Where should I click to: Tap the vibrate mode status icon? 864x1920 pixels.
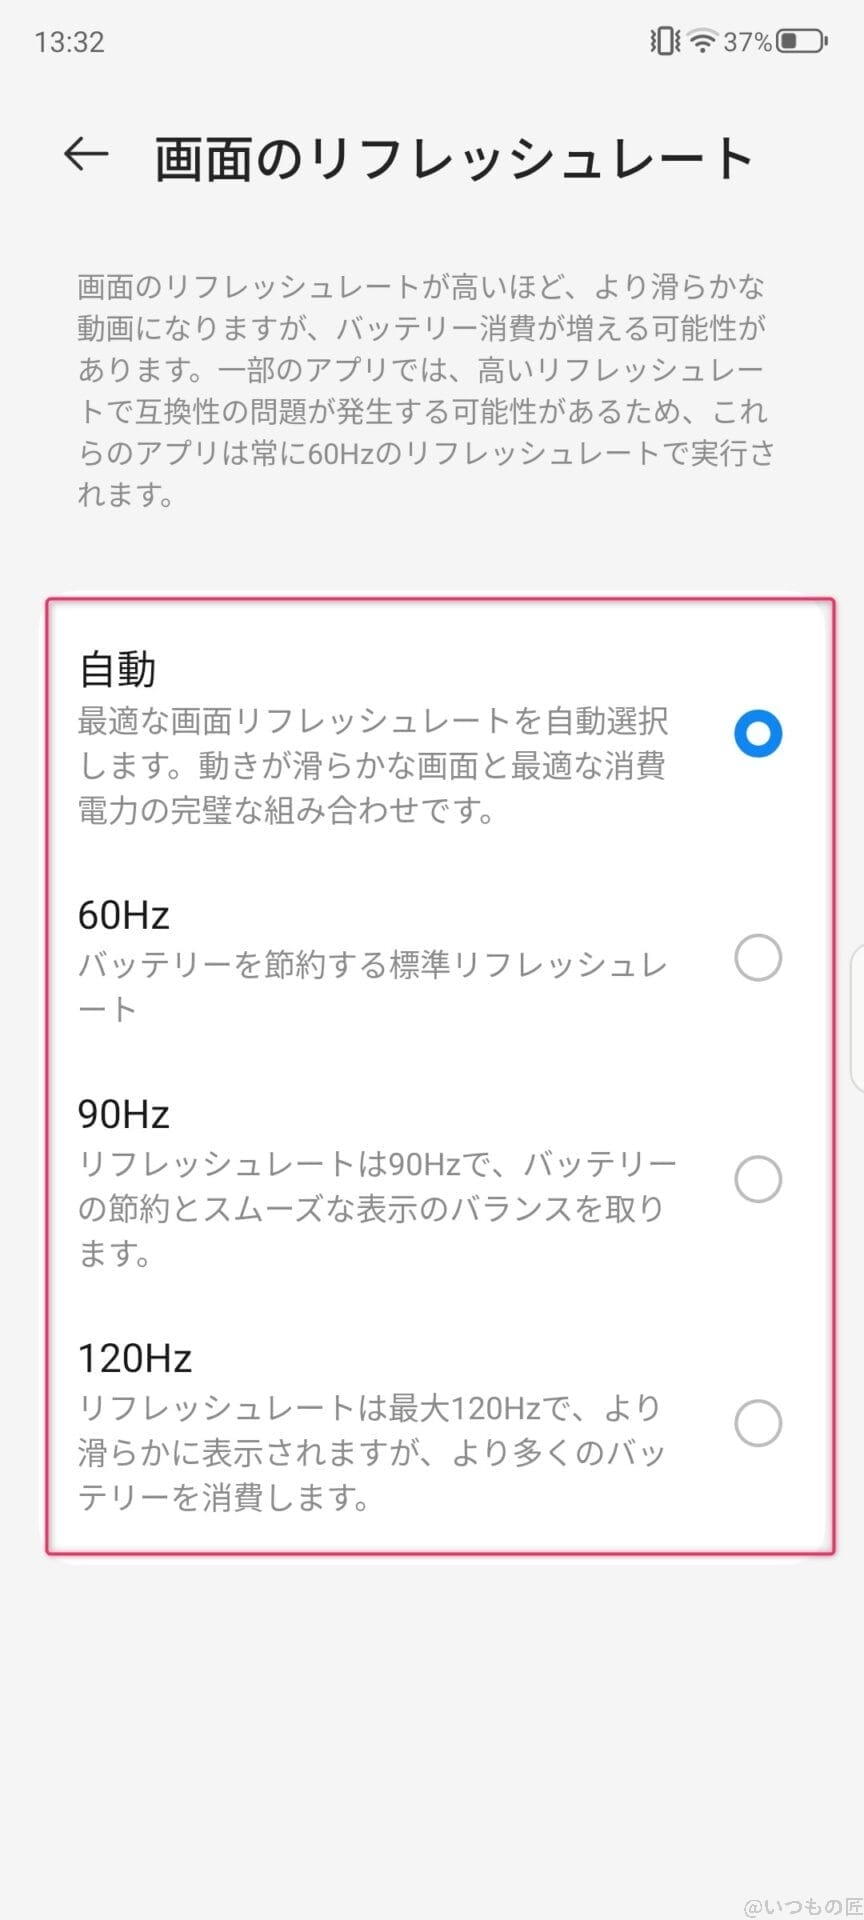(664, 42)
